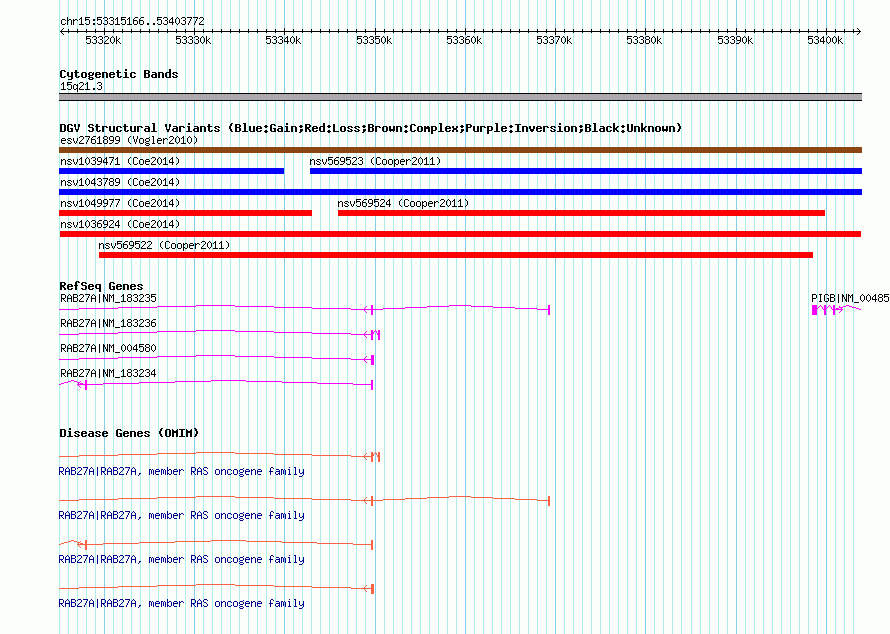Click the 53400k ruler tick label
This screenshot has height=634, width=890.
(x=825, y=41)
